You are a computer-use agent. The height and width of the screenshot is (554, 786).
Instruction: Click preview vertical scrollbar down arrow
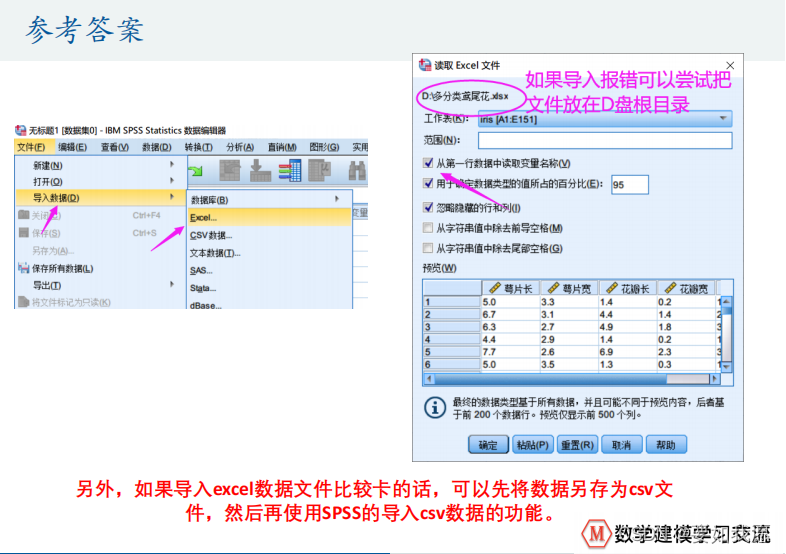(x=726, y=367)
